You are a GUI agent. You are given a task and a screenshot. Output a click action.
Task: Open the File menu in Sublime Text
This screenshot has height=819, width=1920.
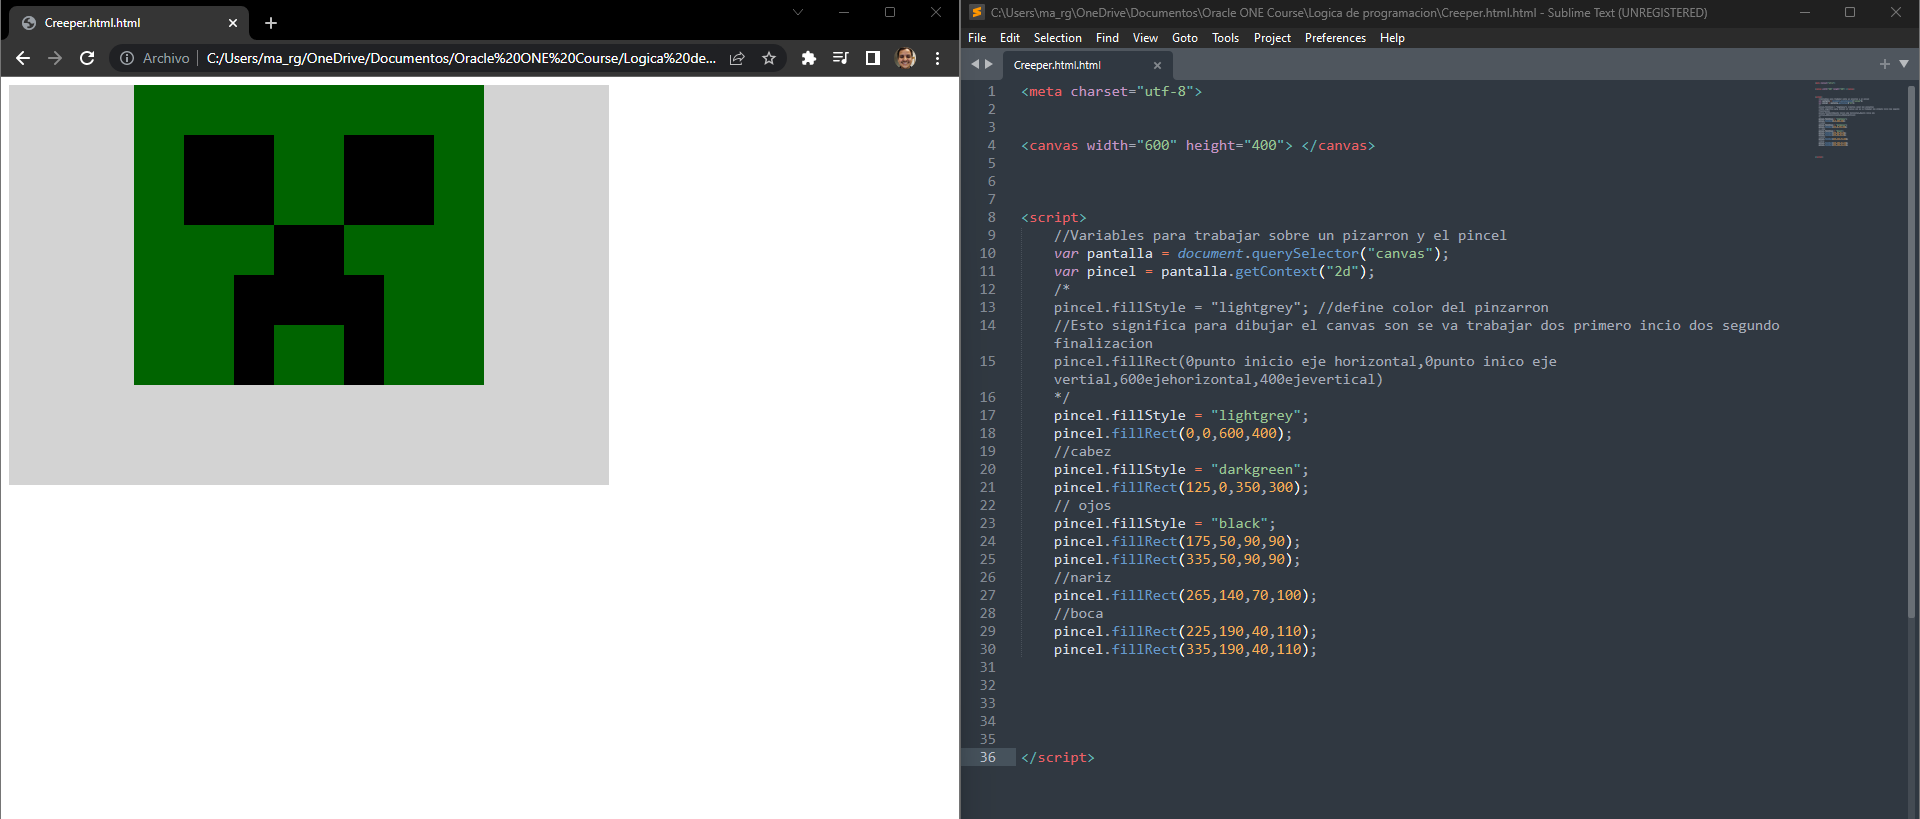[x=977, y=38]
